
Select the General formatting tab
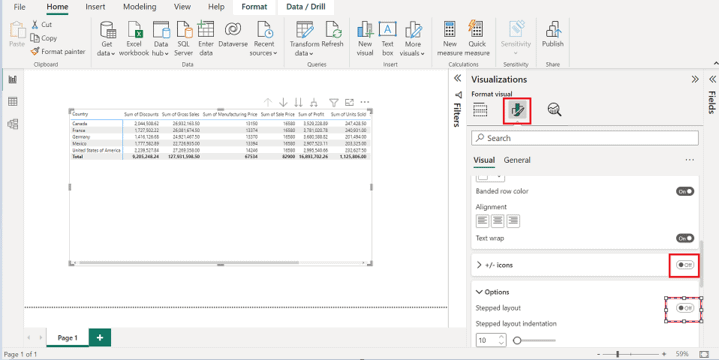click(517, 160)
